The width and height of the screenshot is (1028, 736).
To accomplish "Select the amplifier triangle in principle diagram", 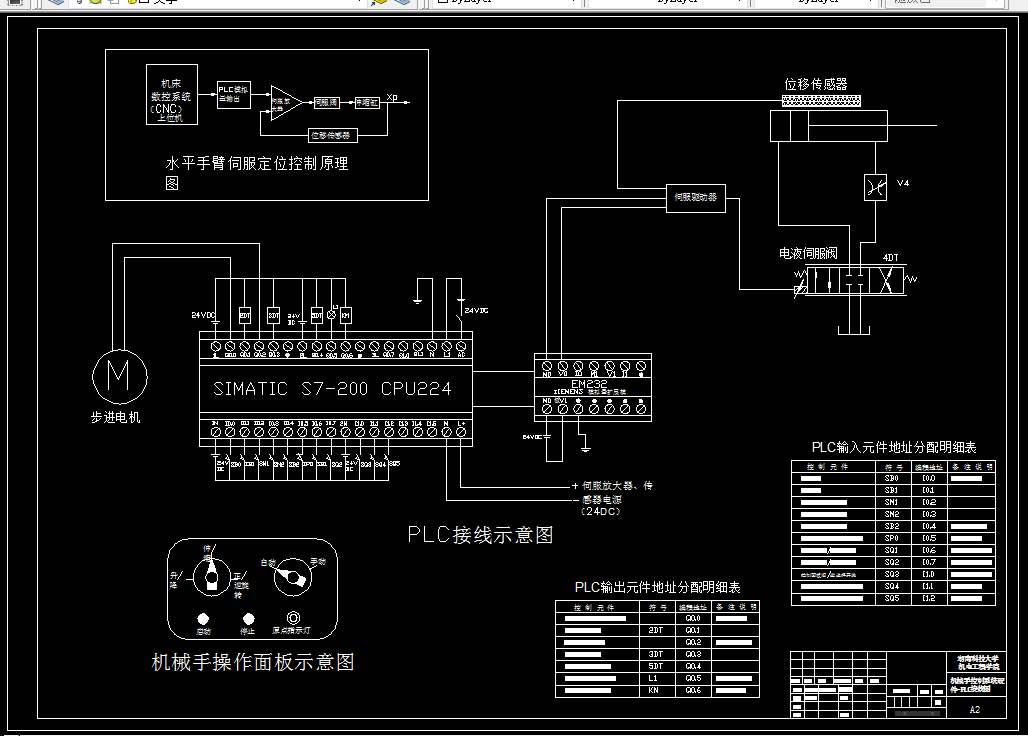I will (287, 103).
